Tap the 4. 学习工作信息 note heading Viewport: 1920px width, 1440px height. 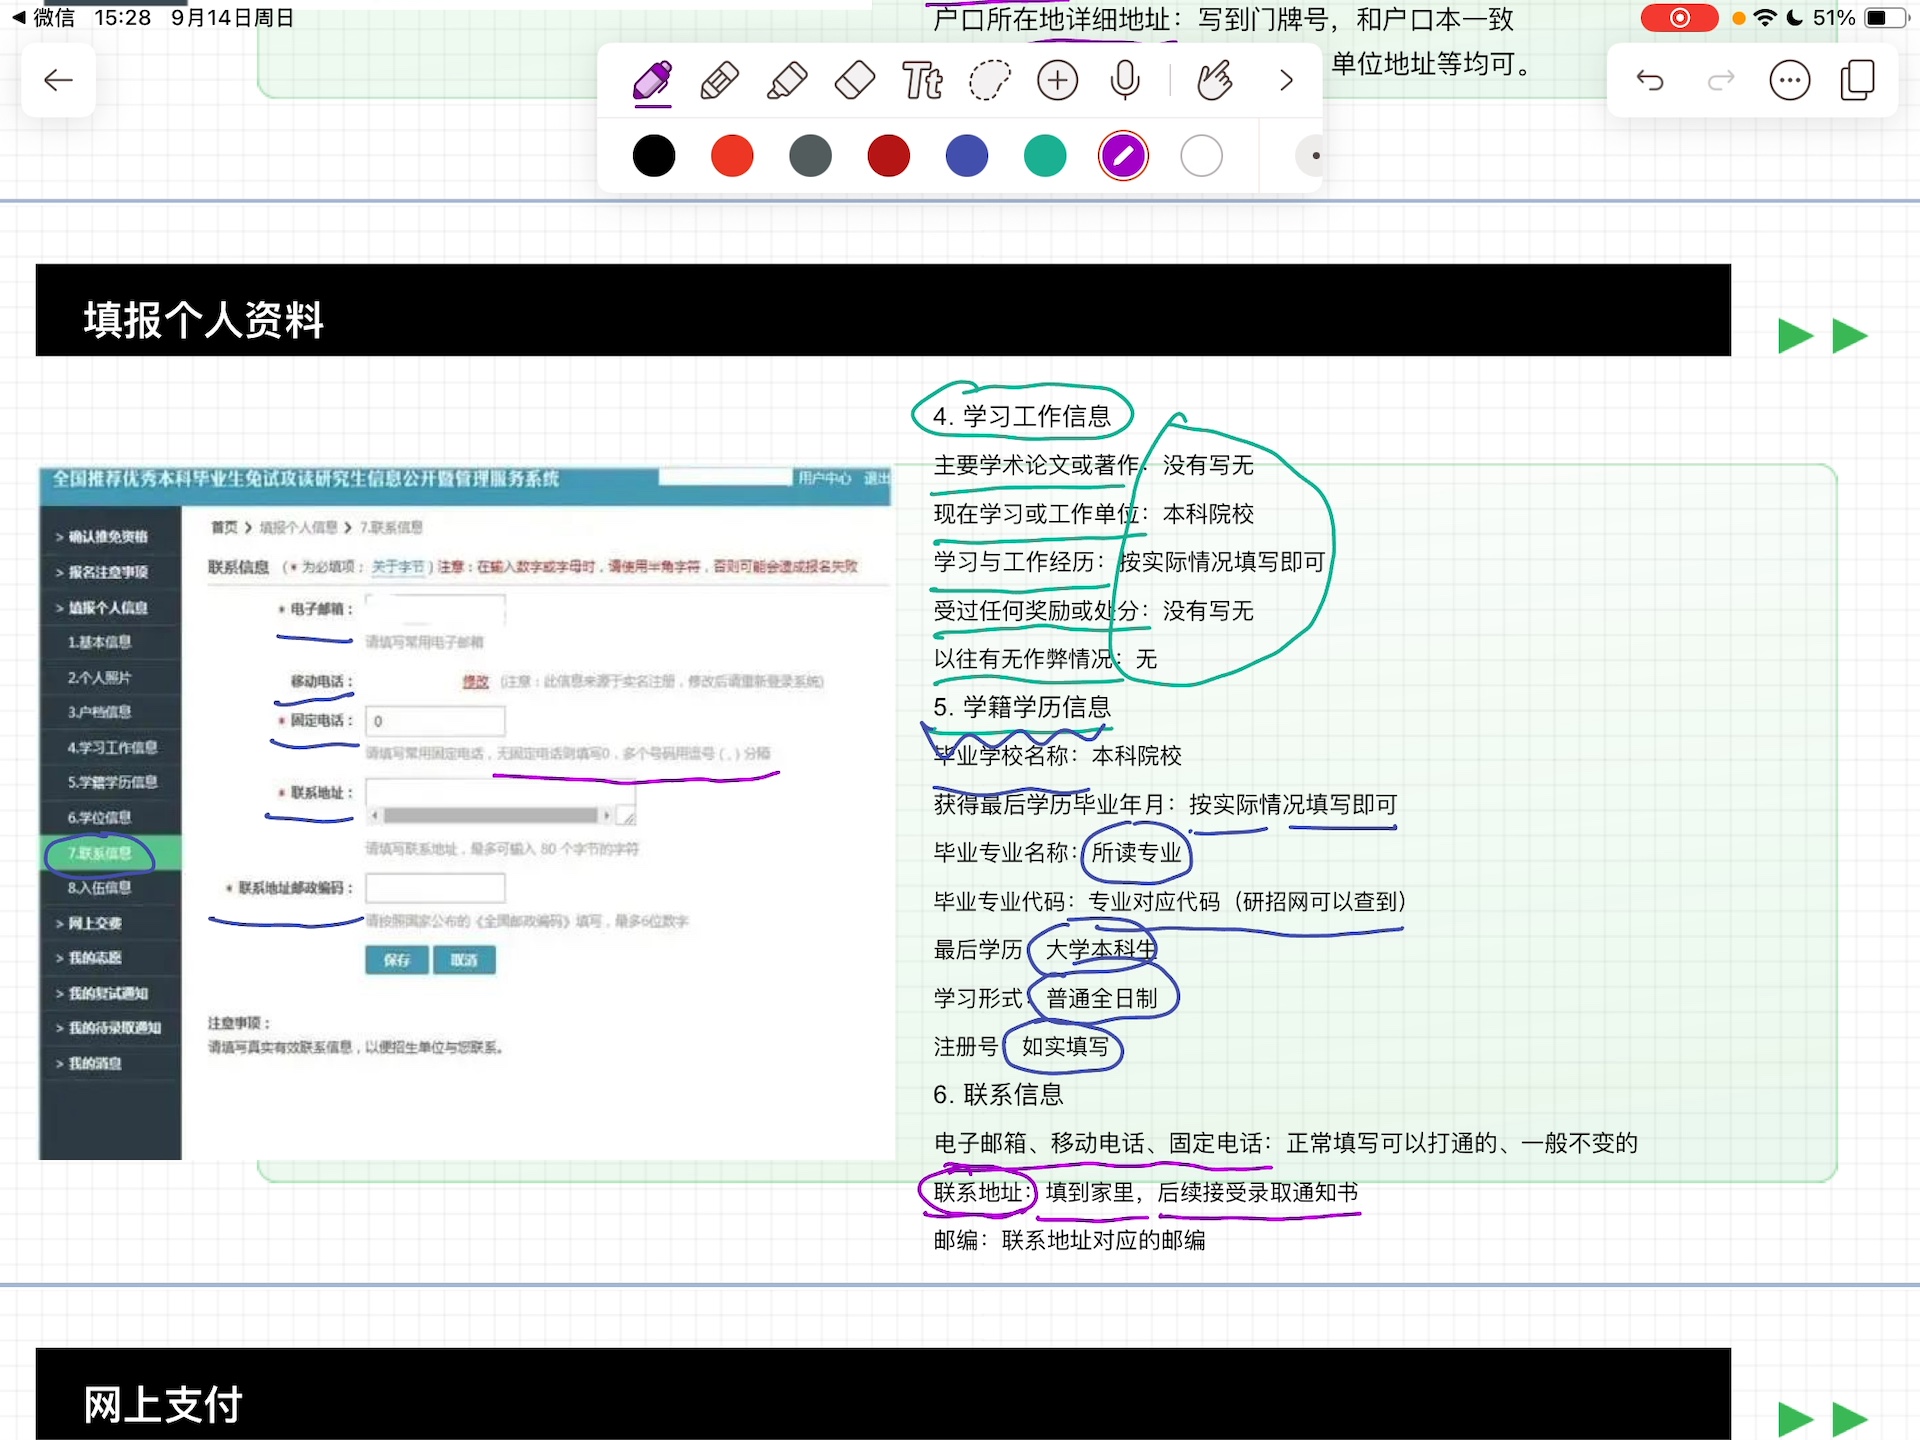pos(1022,416)
